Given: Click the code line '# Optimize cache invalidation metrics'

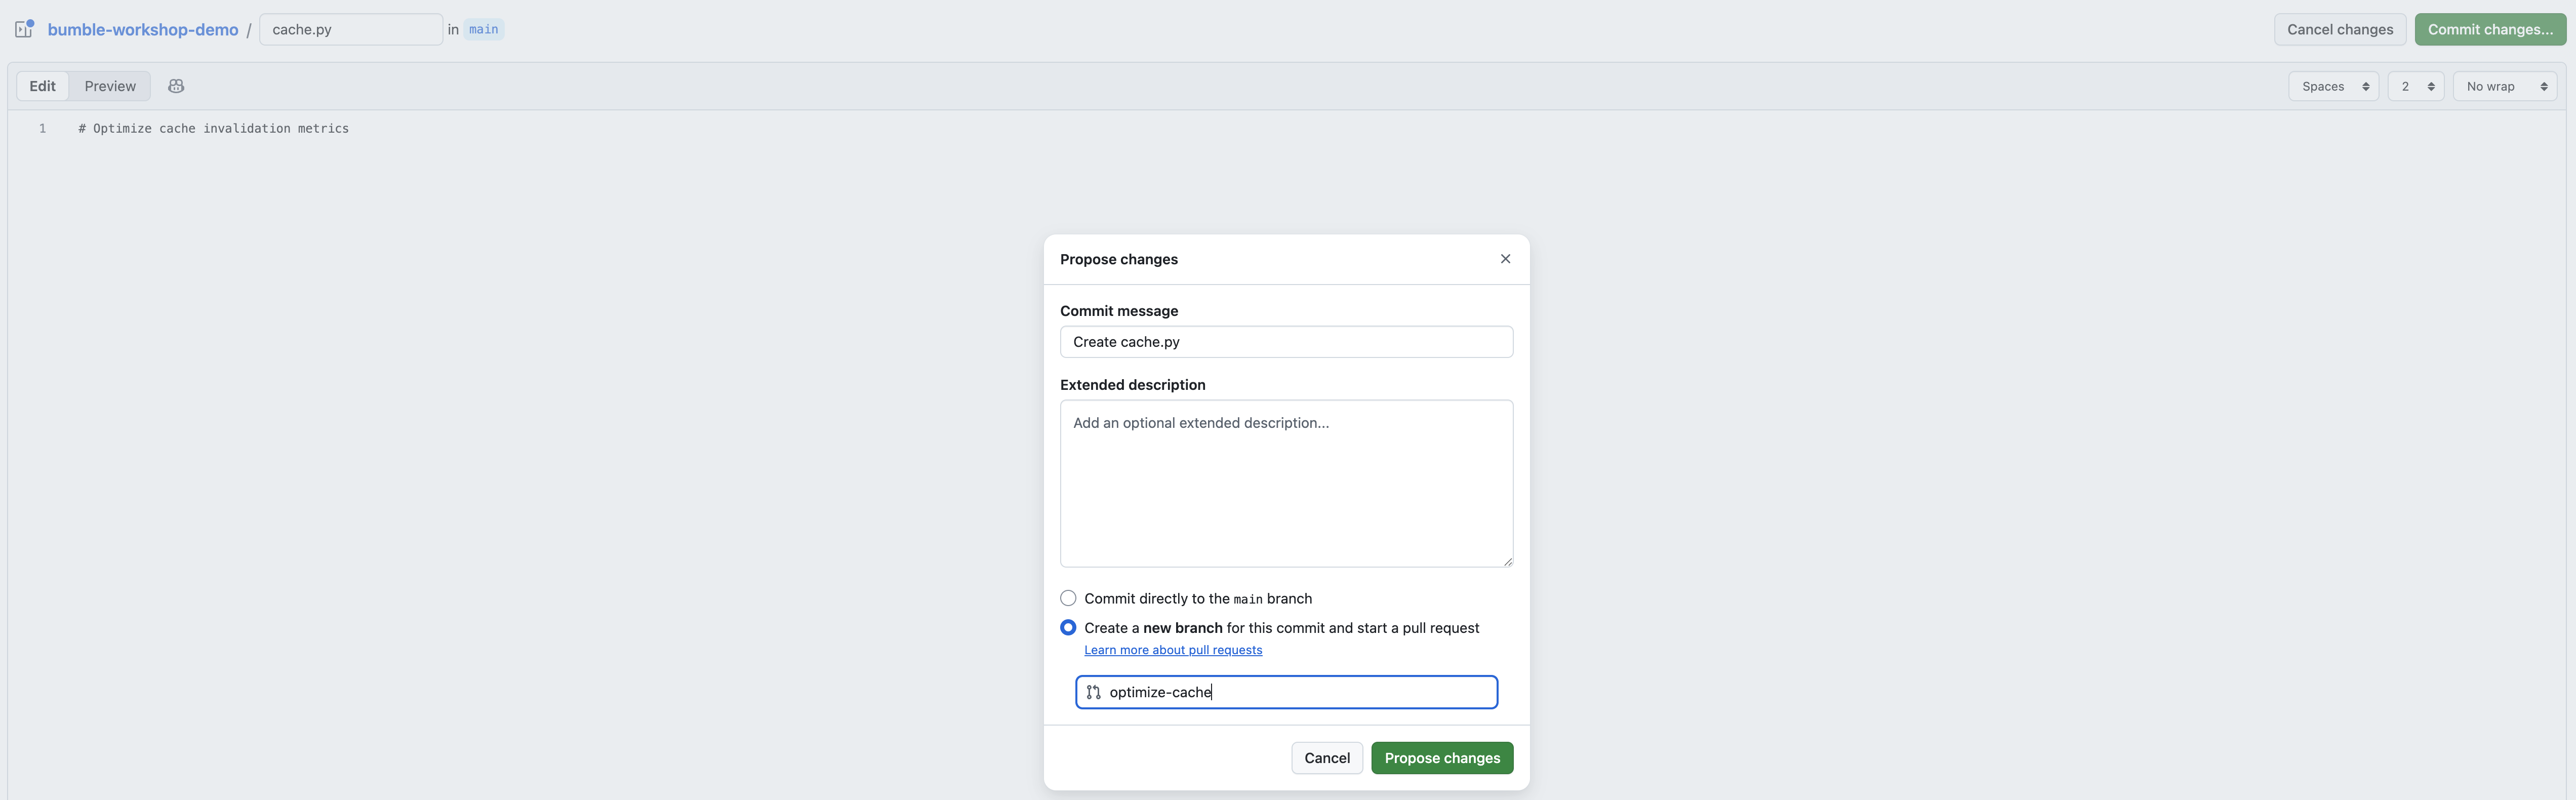Looking at the screenshot, I should point(214,128).
